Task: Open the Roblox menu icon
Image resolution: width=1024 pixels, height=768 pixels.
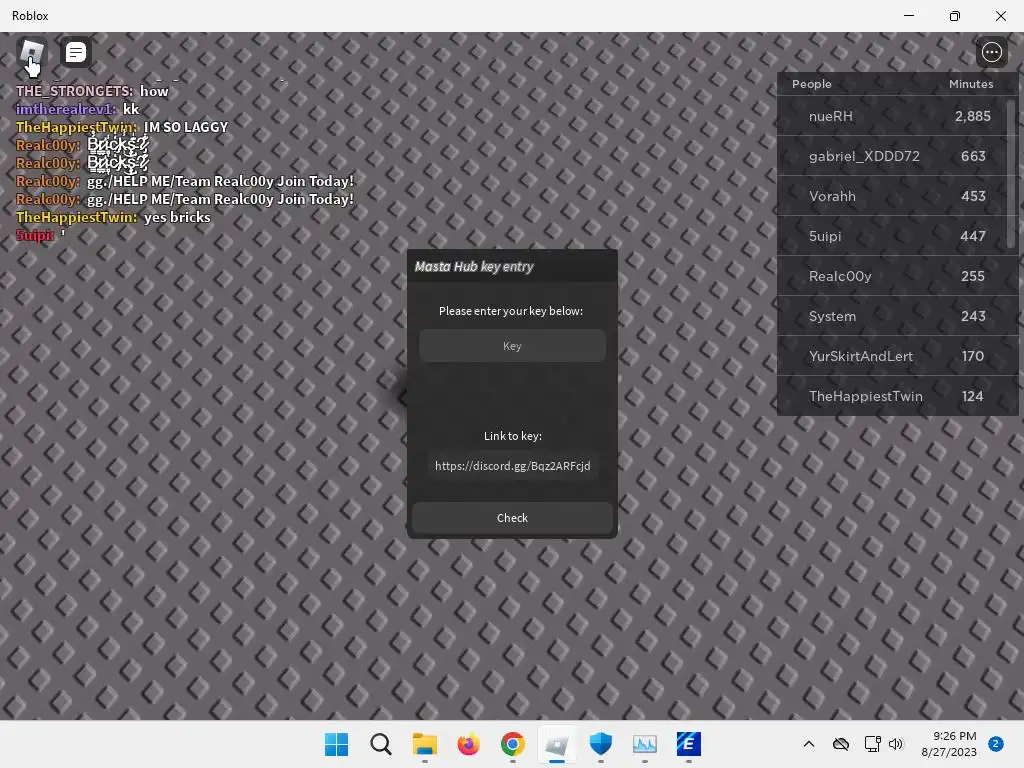Action: [x=31, y=52]
